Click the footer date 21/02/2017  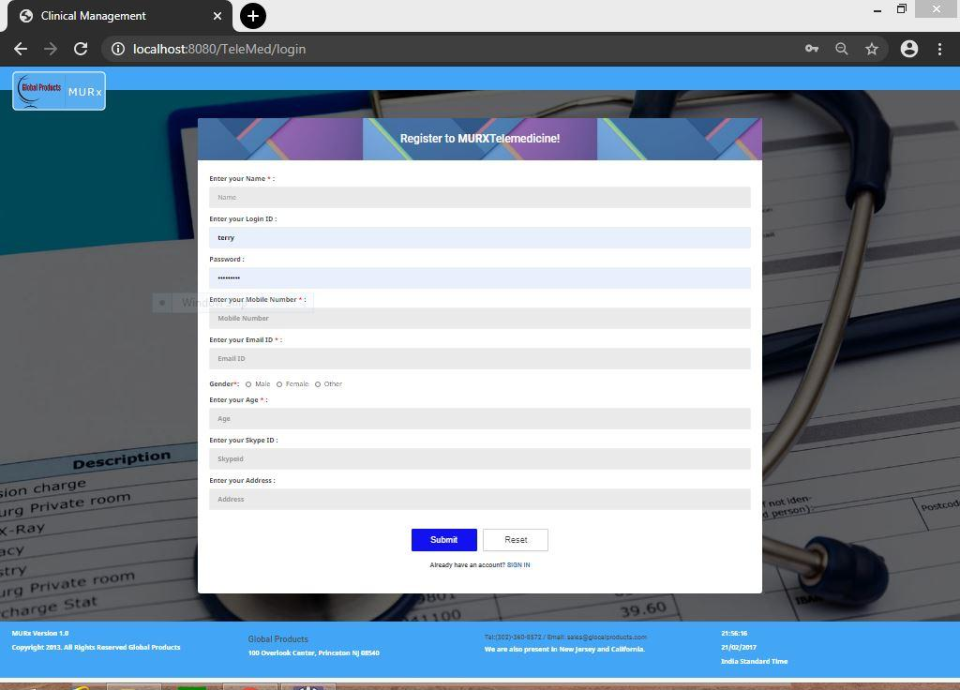coord(739,647)
